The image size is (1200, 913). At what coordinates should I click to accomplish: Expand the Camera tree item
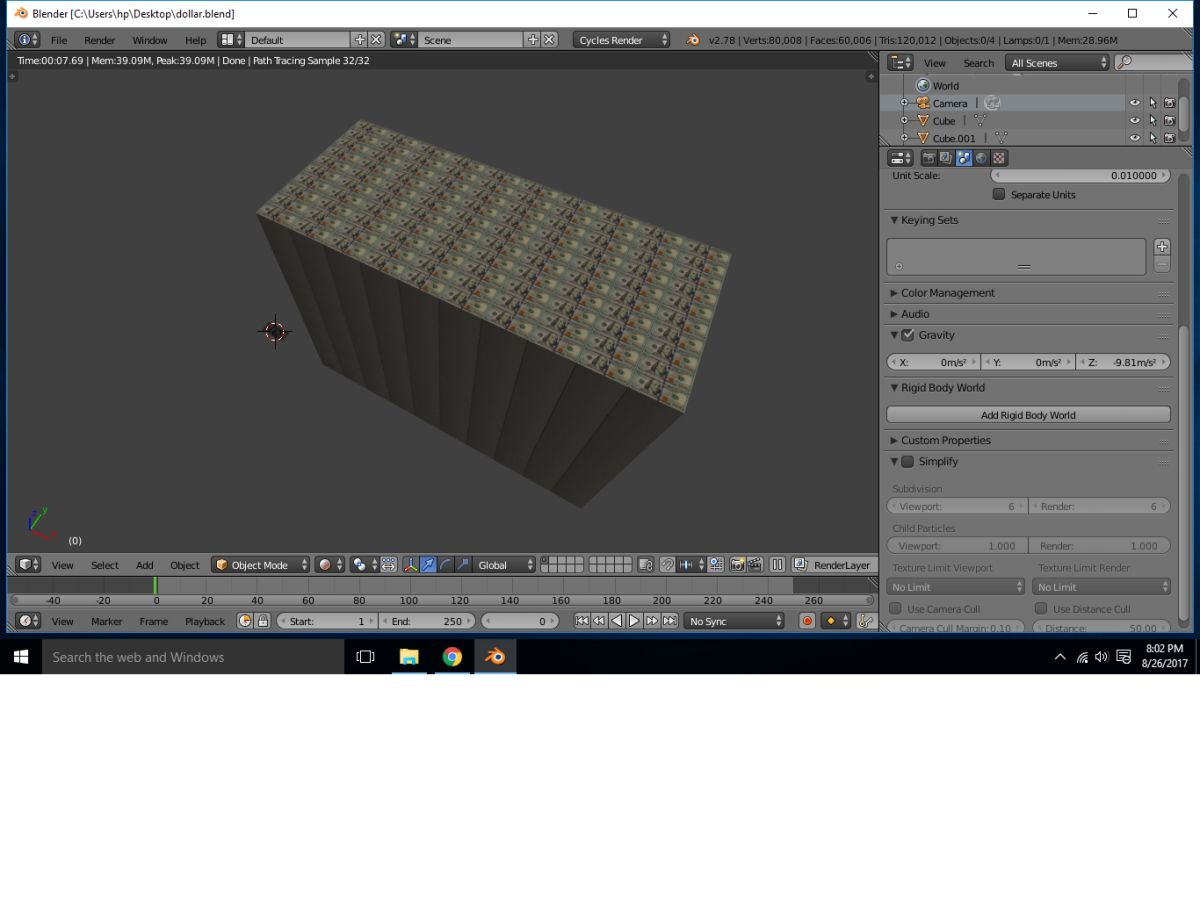tap(904, 103)
